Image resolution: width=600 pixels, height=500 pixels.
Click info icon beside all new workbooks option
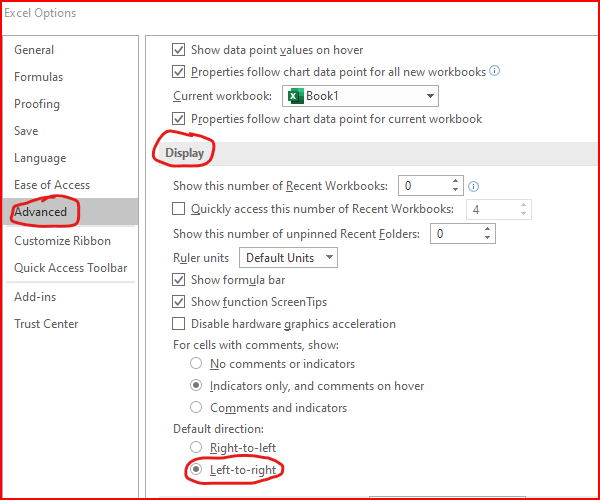[x=494, y=71]
